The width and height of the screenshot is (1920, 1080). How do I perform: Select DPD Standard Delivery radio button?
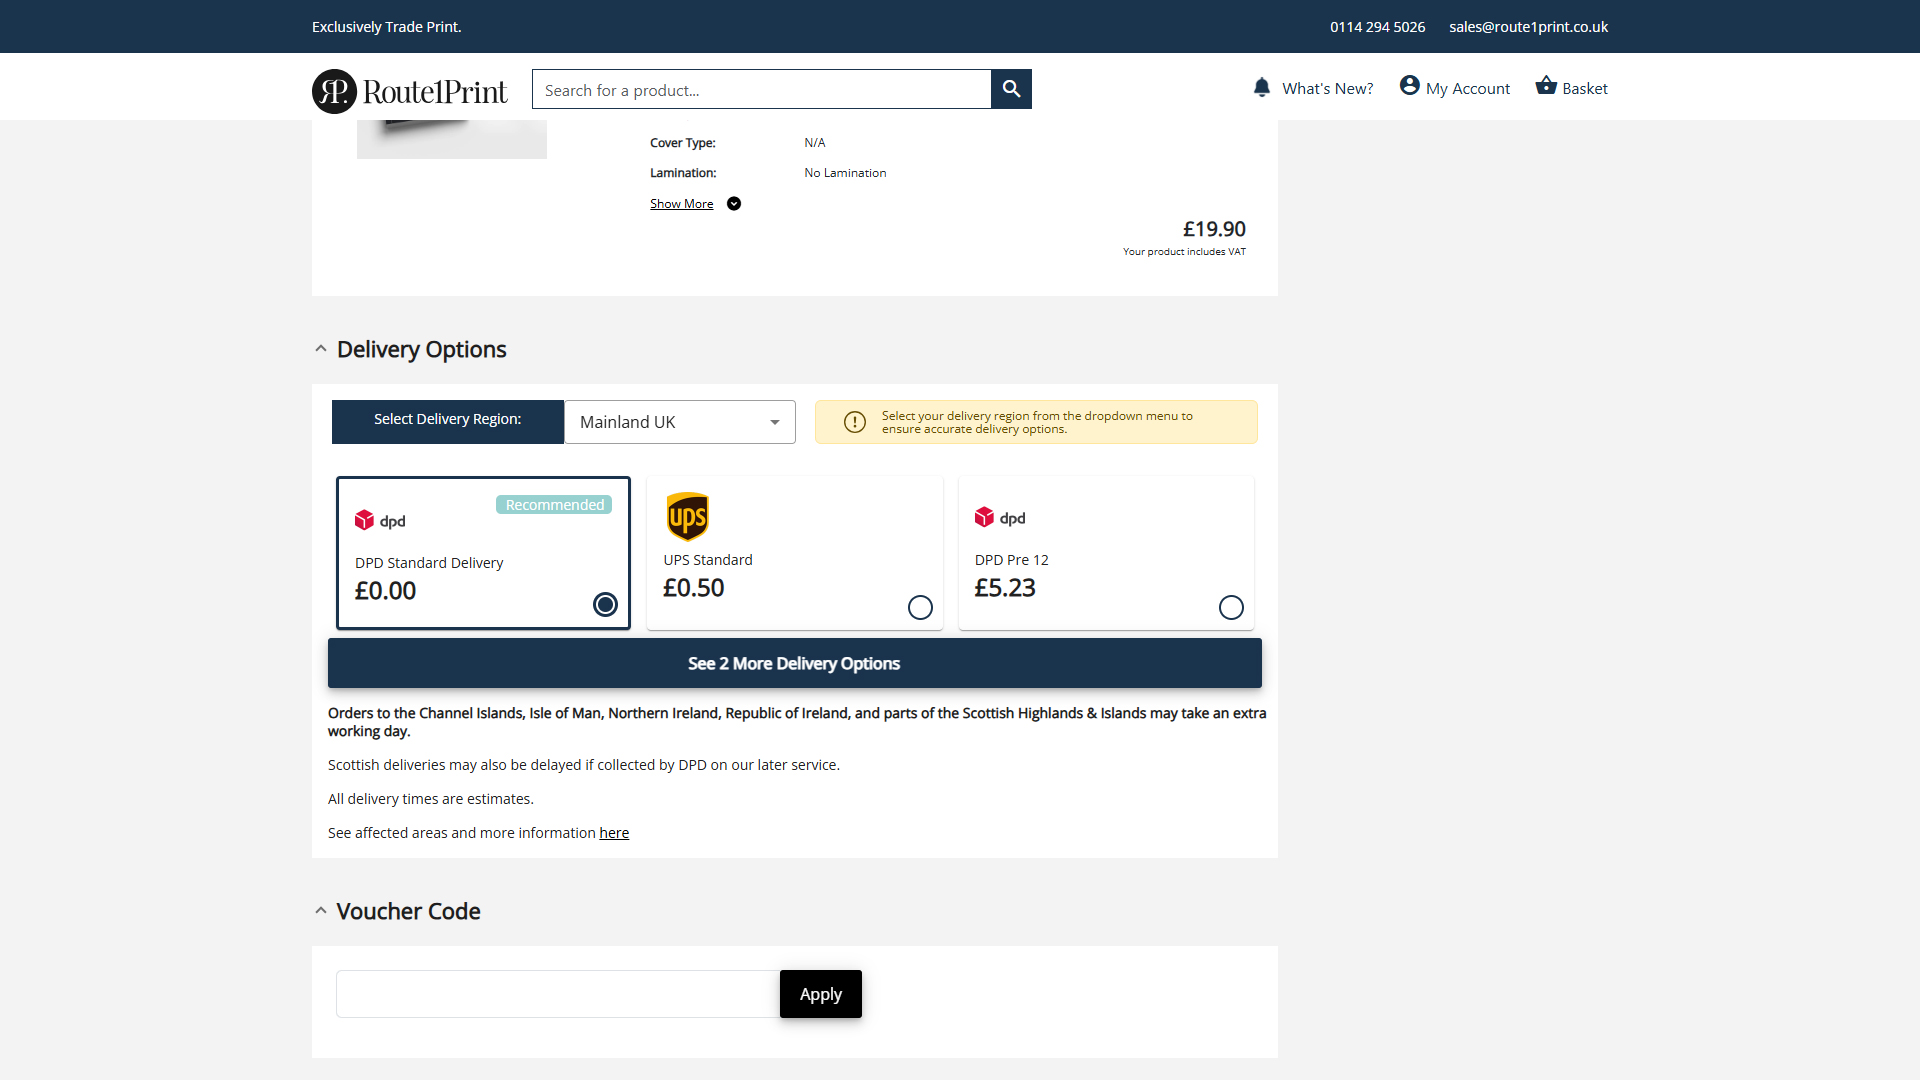605,604
